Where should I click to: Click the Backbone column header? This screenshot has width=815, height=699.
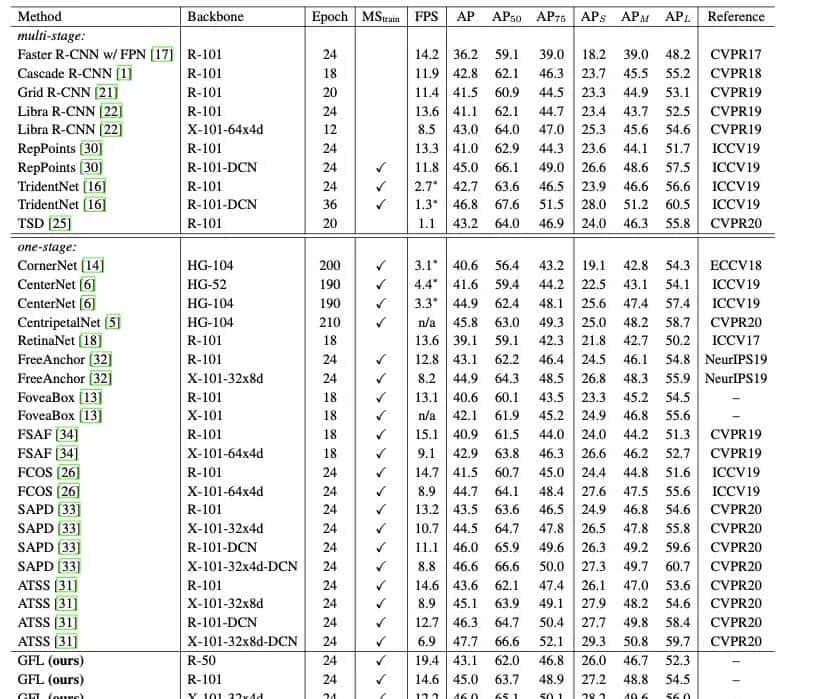(x=215, y=16)
